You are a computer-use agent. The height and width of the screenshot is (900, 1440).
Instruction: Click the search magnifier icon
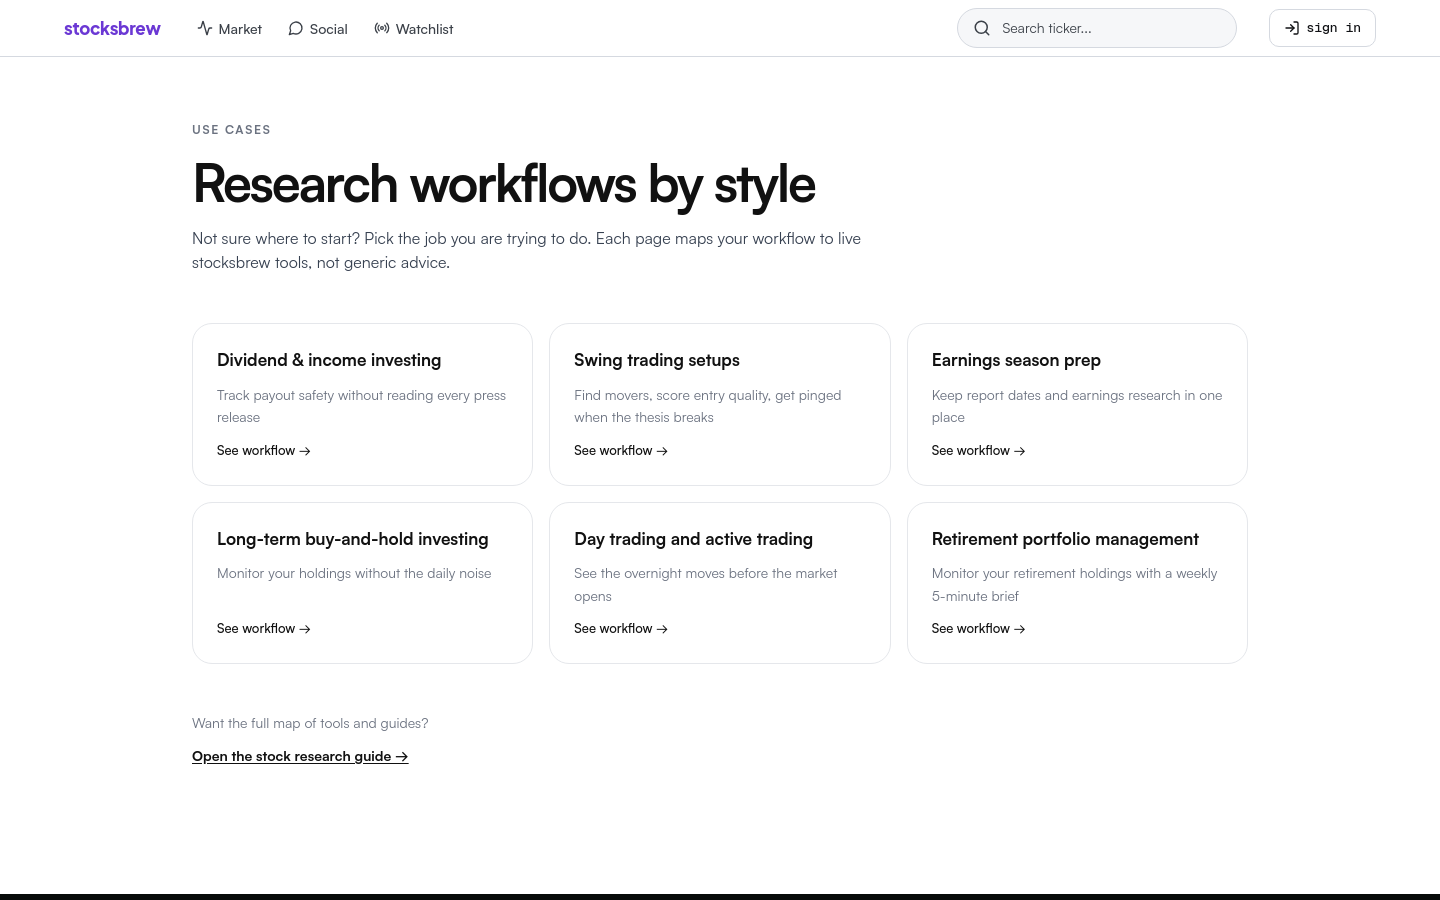982,28
